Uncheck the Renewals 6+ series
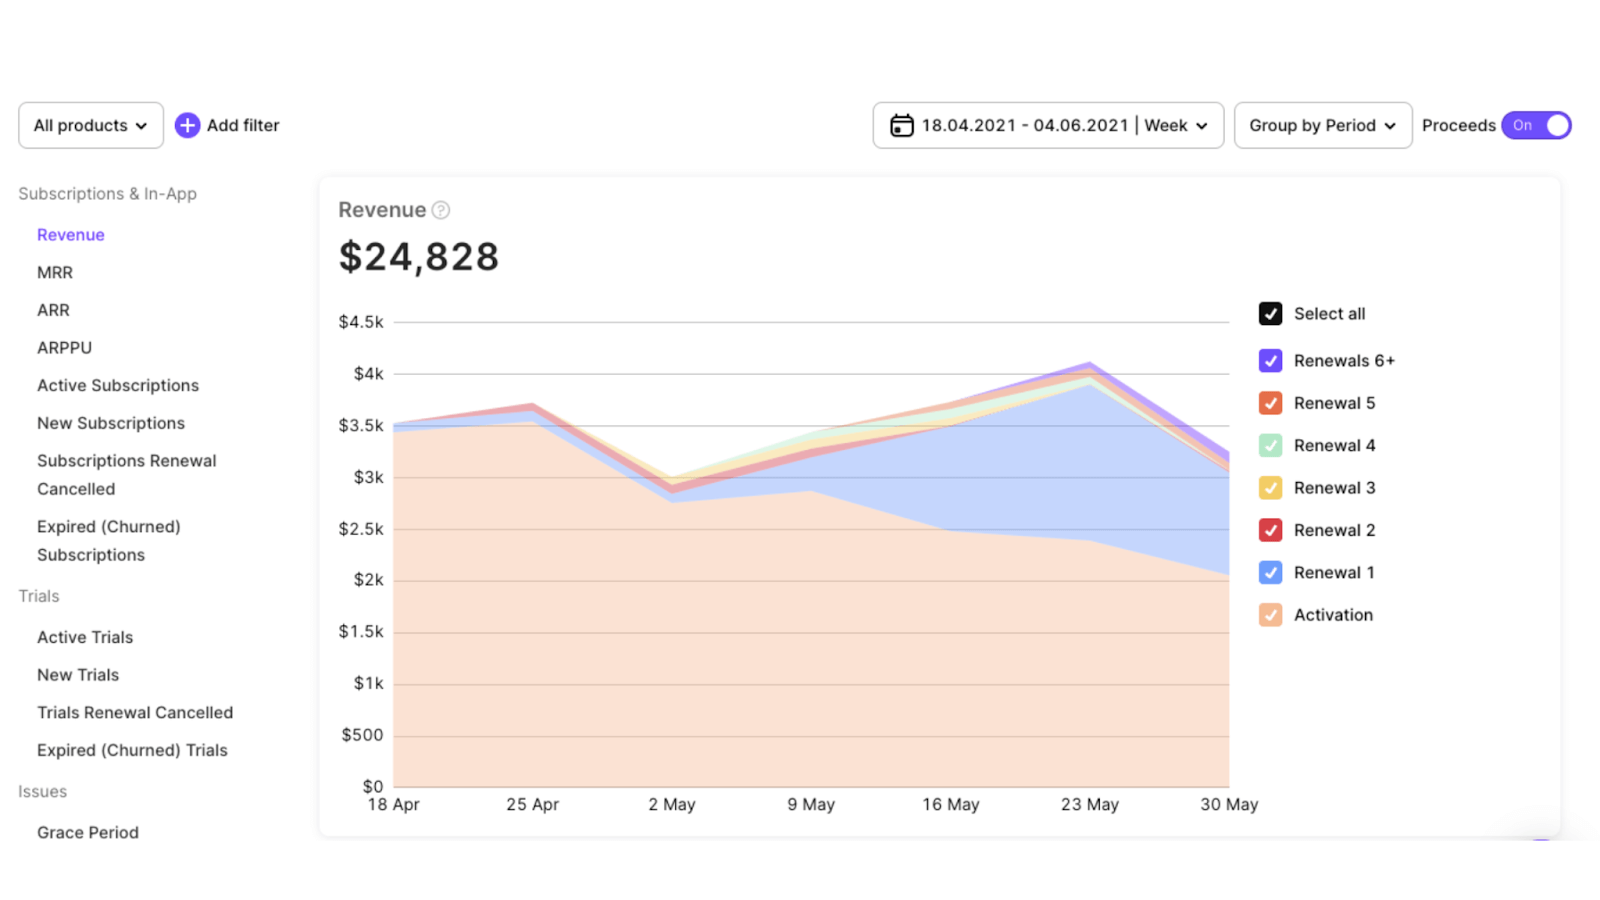 point(1270,361)
